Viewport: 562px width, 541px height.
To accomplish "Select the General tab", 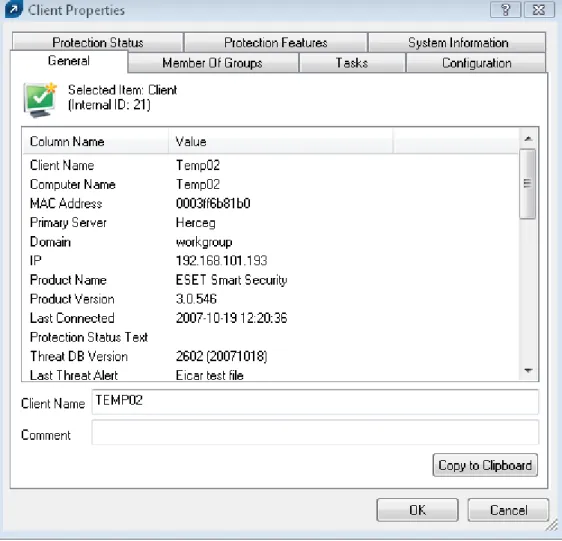I will click(x=68, y=61).
